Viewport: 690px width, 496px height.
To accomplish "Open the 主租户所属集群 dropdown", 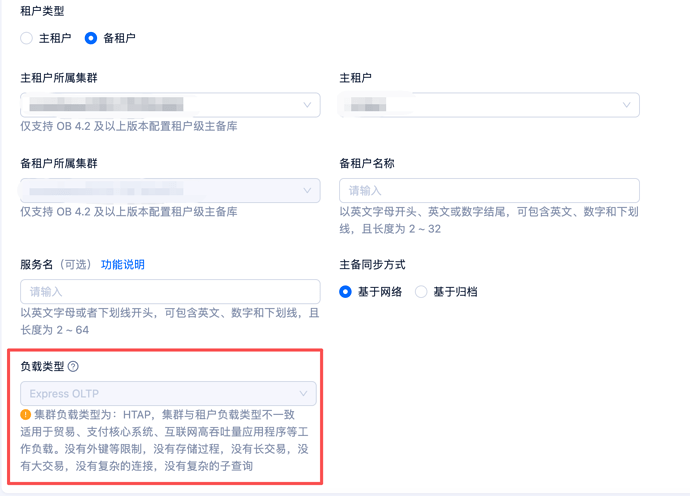I will (x=170, y=105).
